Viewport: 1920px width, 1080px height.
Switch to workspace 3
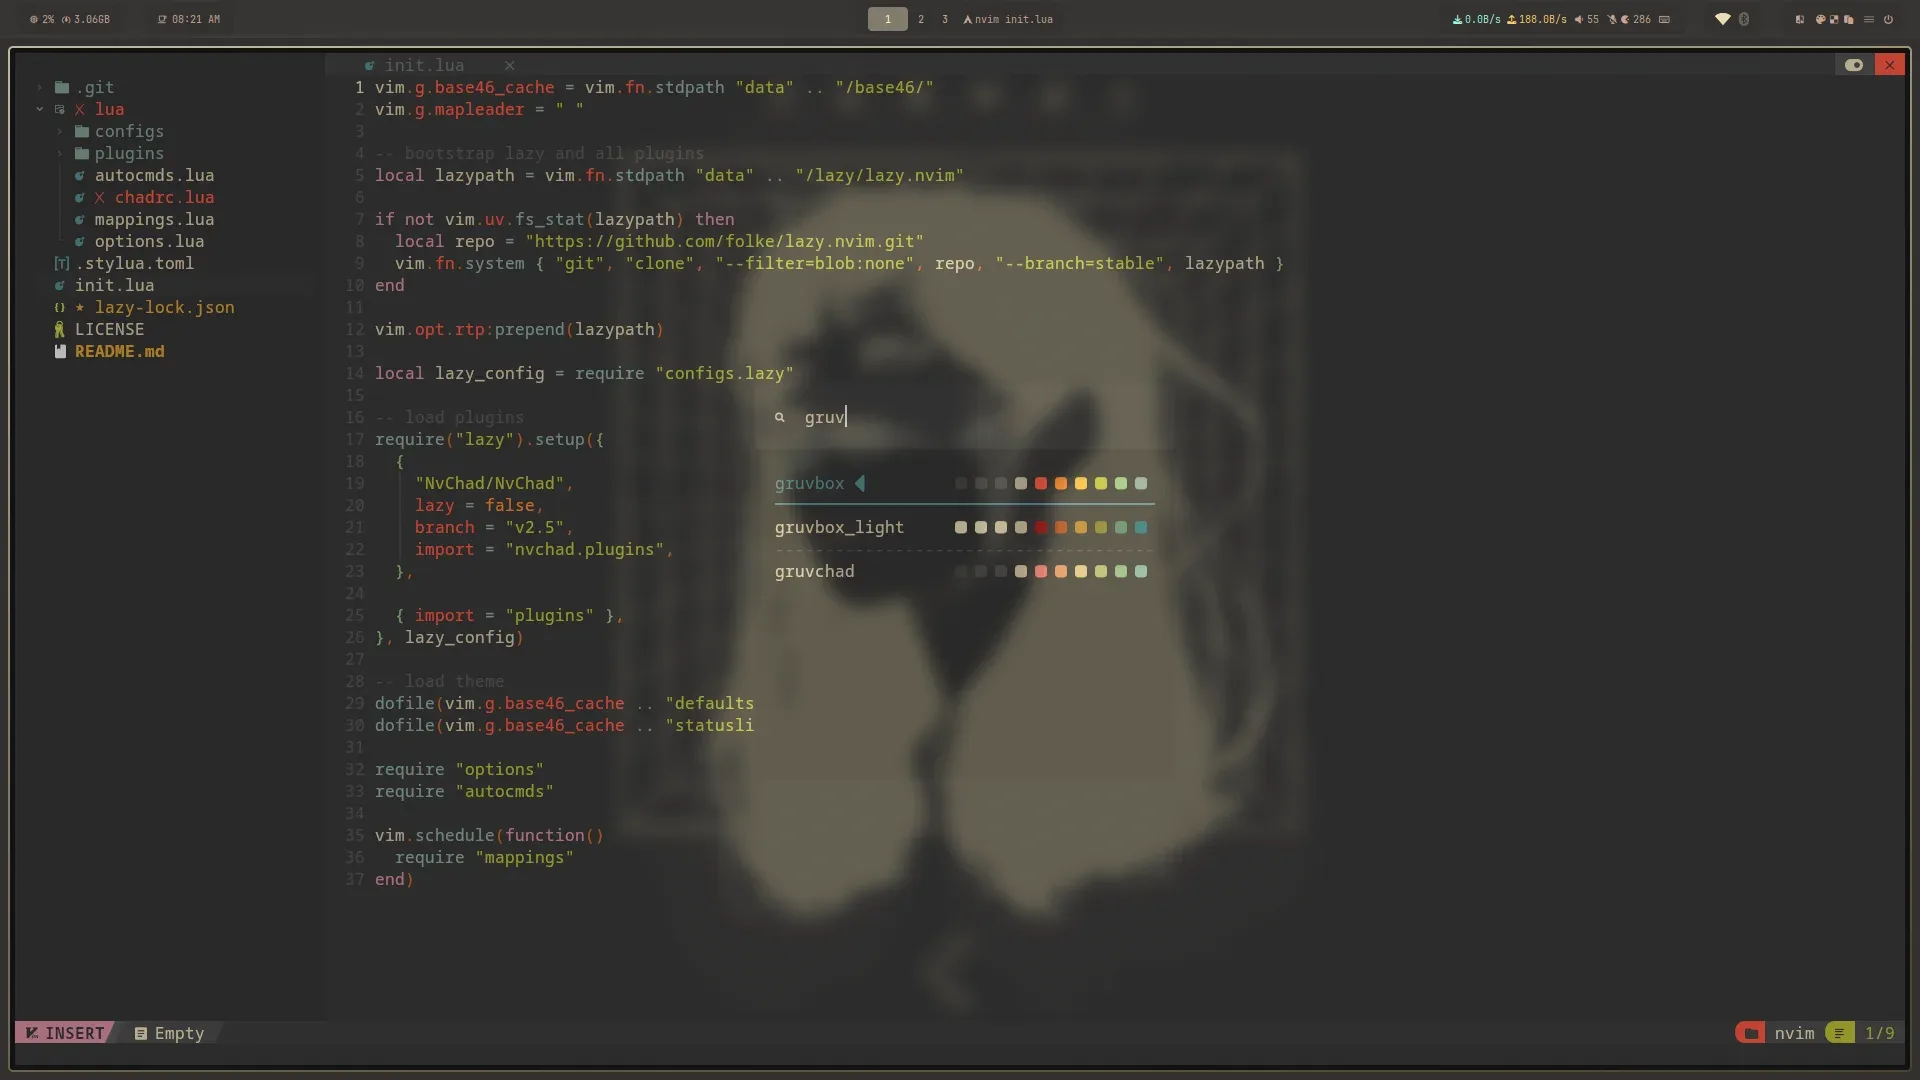pyautogui.click(x=945, y=19)
